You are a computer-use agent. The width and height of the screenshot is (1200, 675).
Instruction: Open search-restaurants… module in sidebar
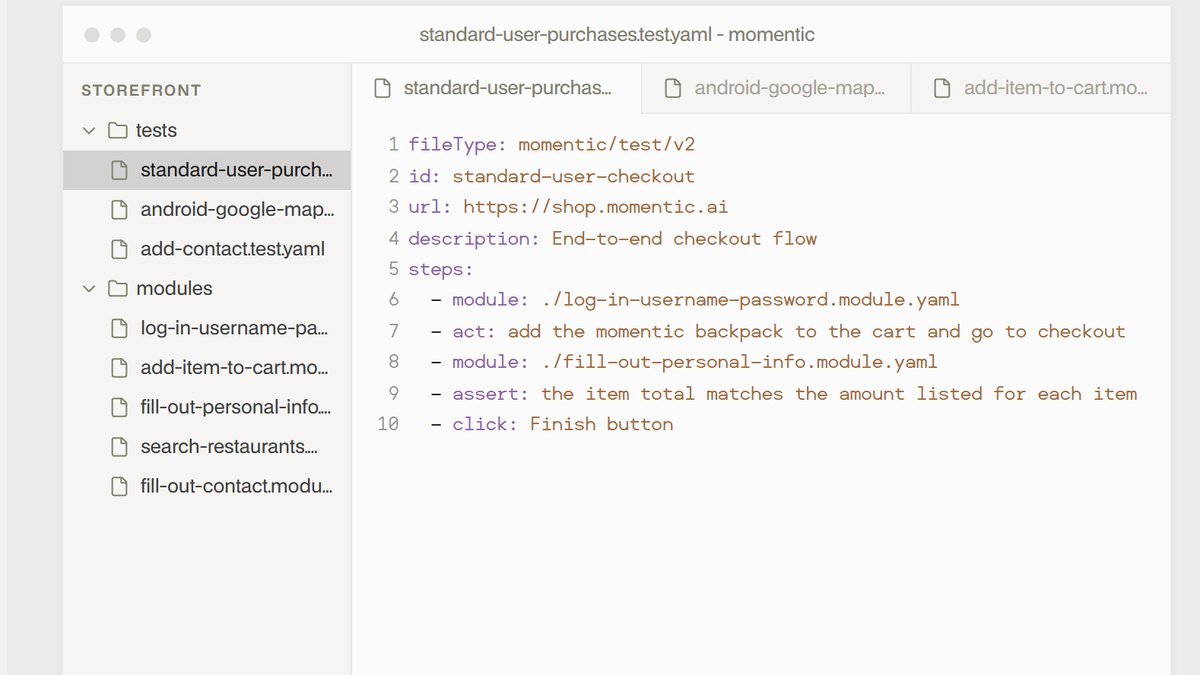tap(207, 447)
